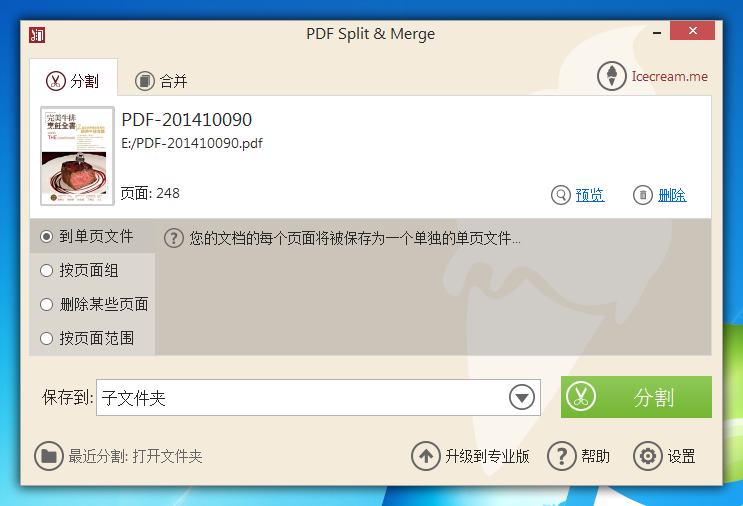The image size is (743, 506).
Task: Click the PDF cover thumbnail
Action: (x=77, y=156)
